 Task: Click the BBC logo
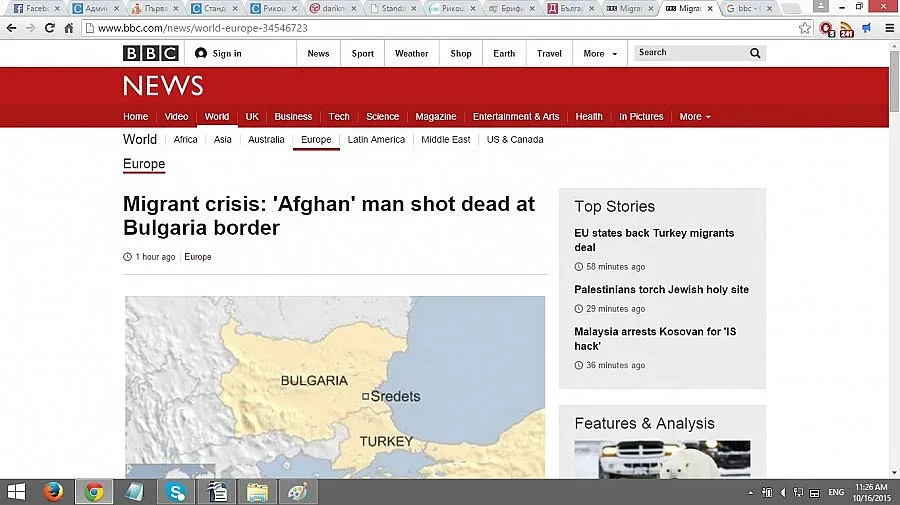tap(150, 53)
